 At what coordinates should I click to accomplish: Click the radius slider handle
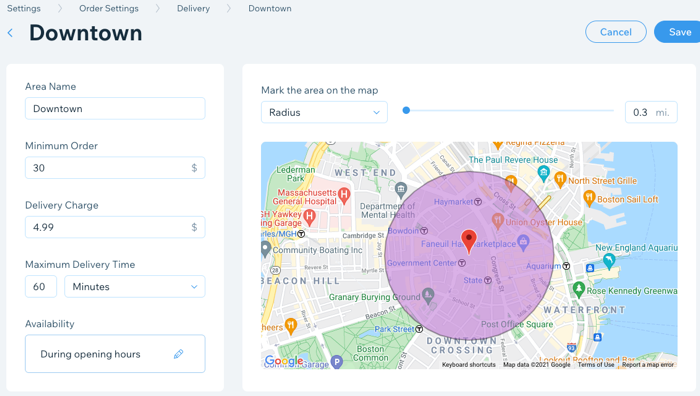pyautogui.click(x=406, y=110)
